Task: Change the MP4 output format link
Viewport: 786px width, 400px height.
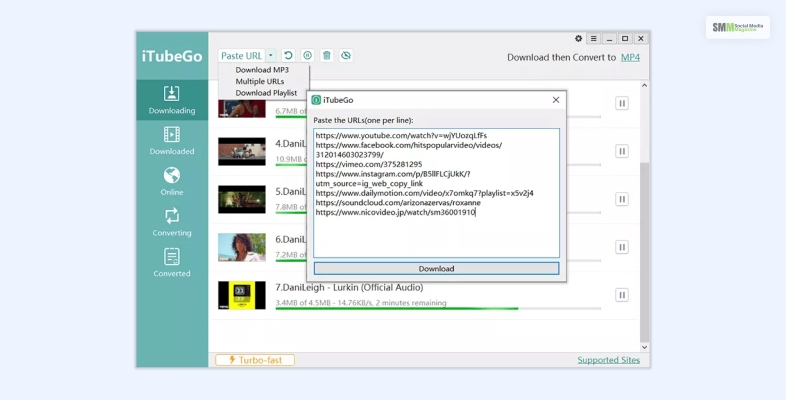Action: pyautogui.click(x=630, y=57)
